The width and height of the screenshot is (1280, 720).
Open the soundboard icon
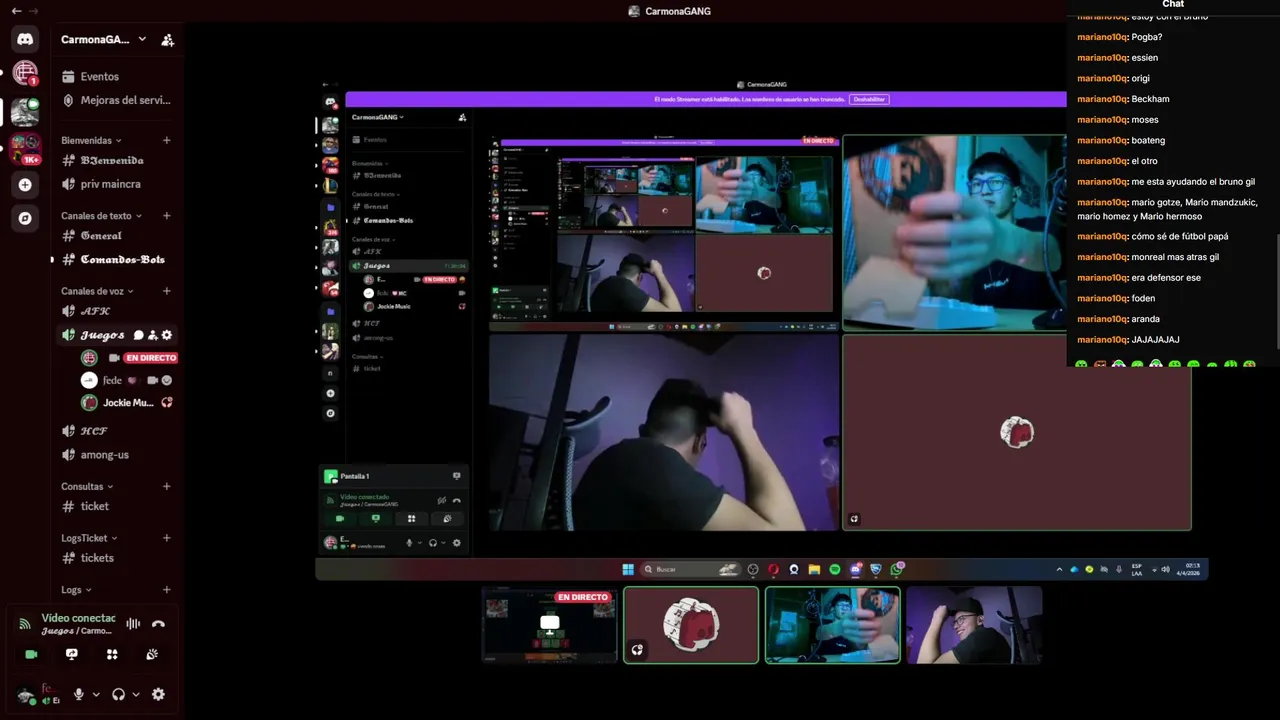(x=152, y=654)
